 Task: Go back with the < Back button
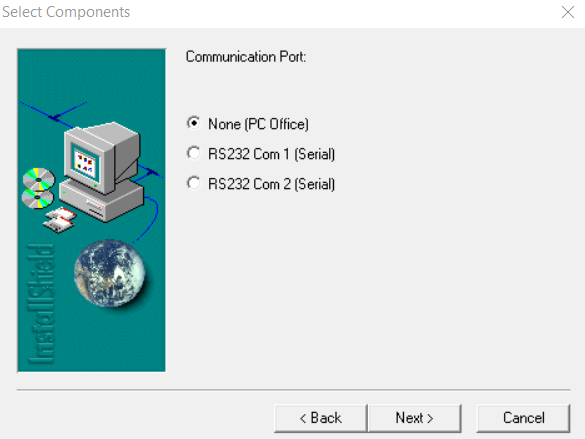[321, 418]
